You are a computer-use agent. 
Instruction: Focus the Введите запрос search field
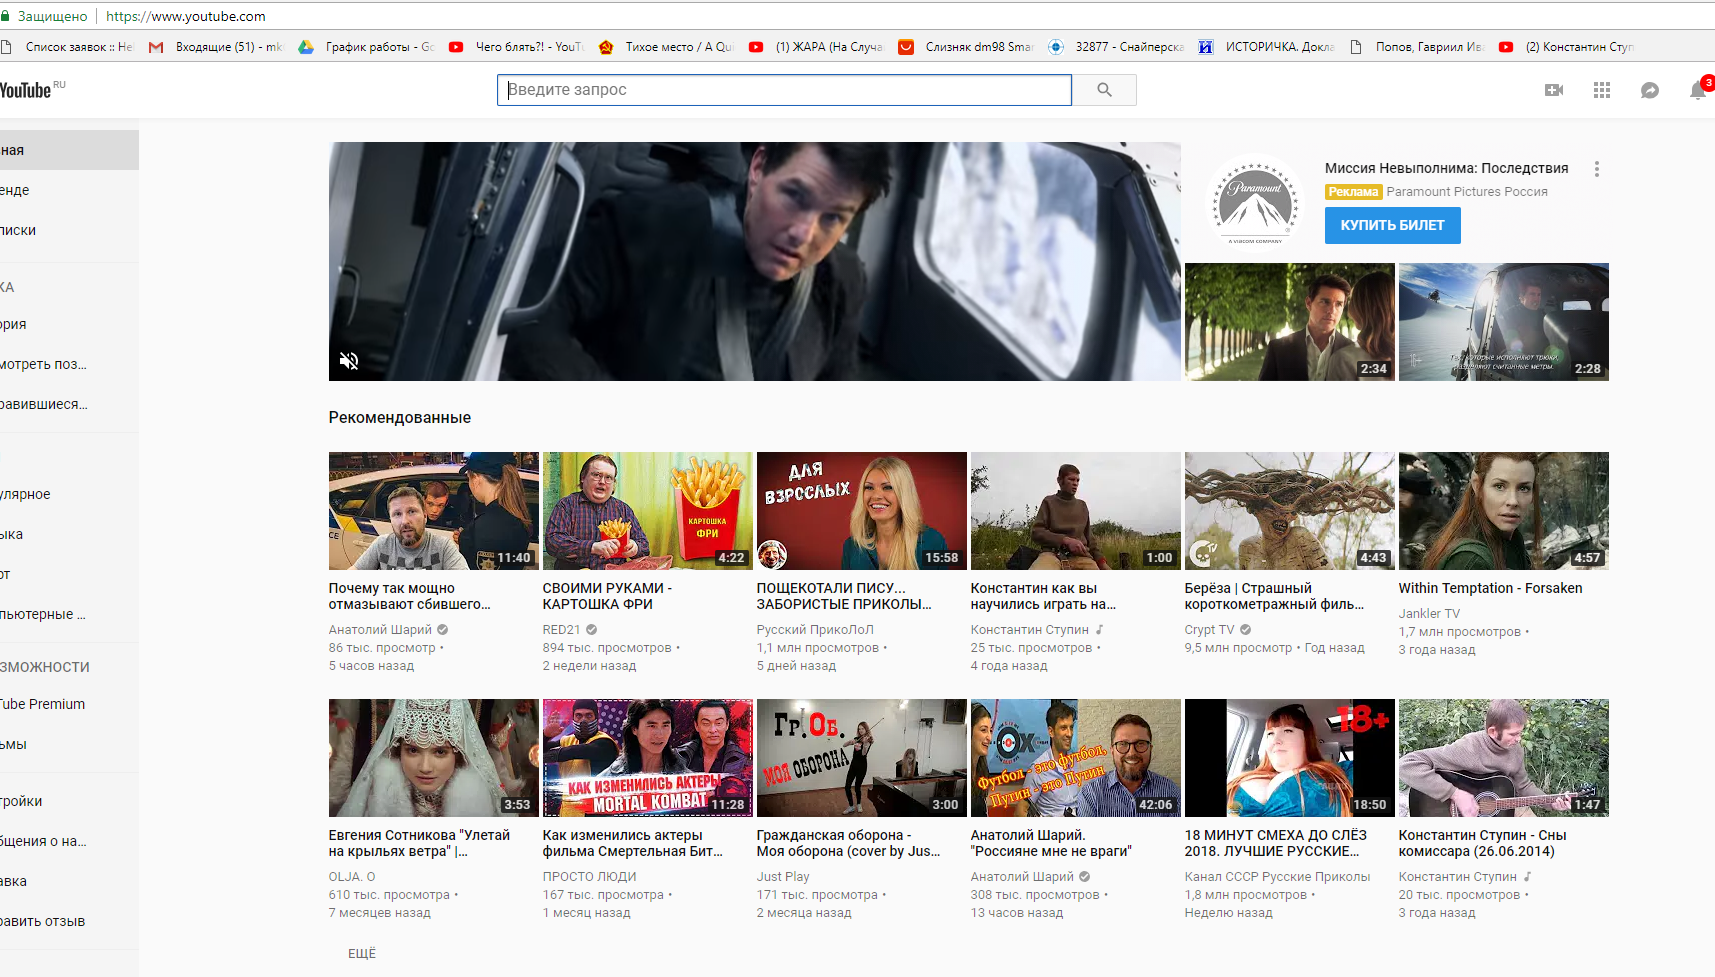click(x=784, y=90)
